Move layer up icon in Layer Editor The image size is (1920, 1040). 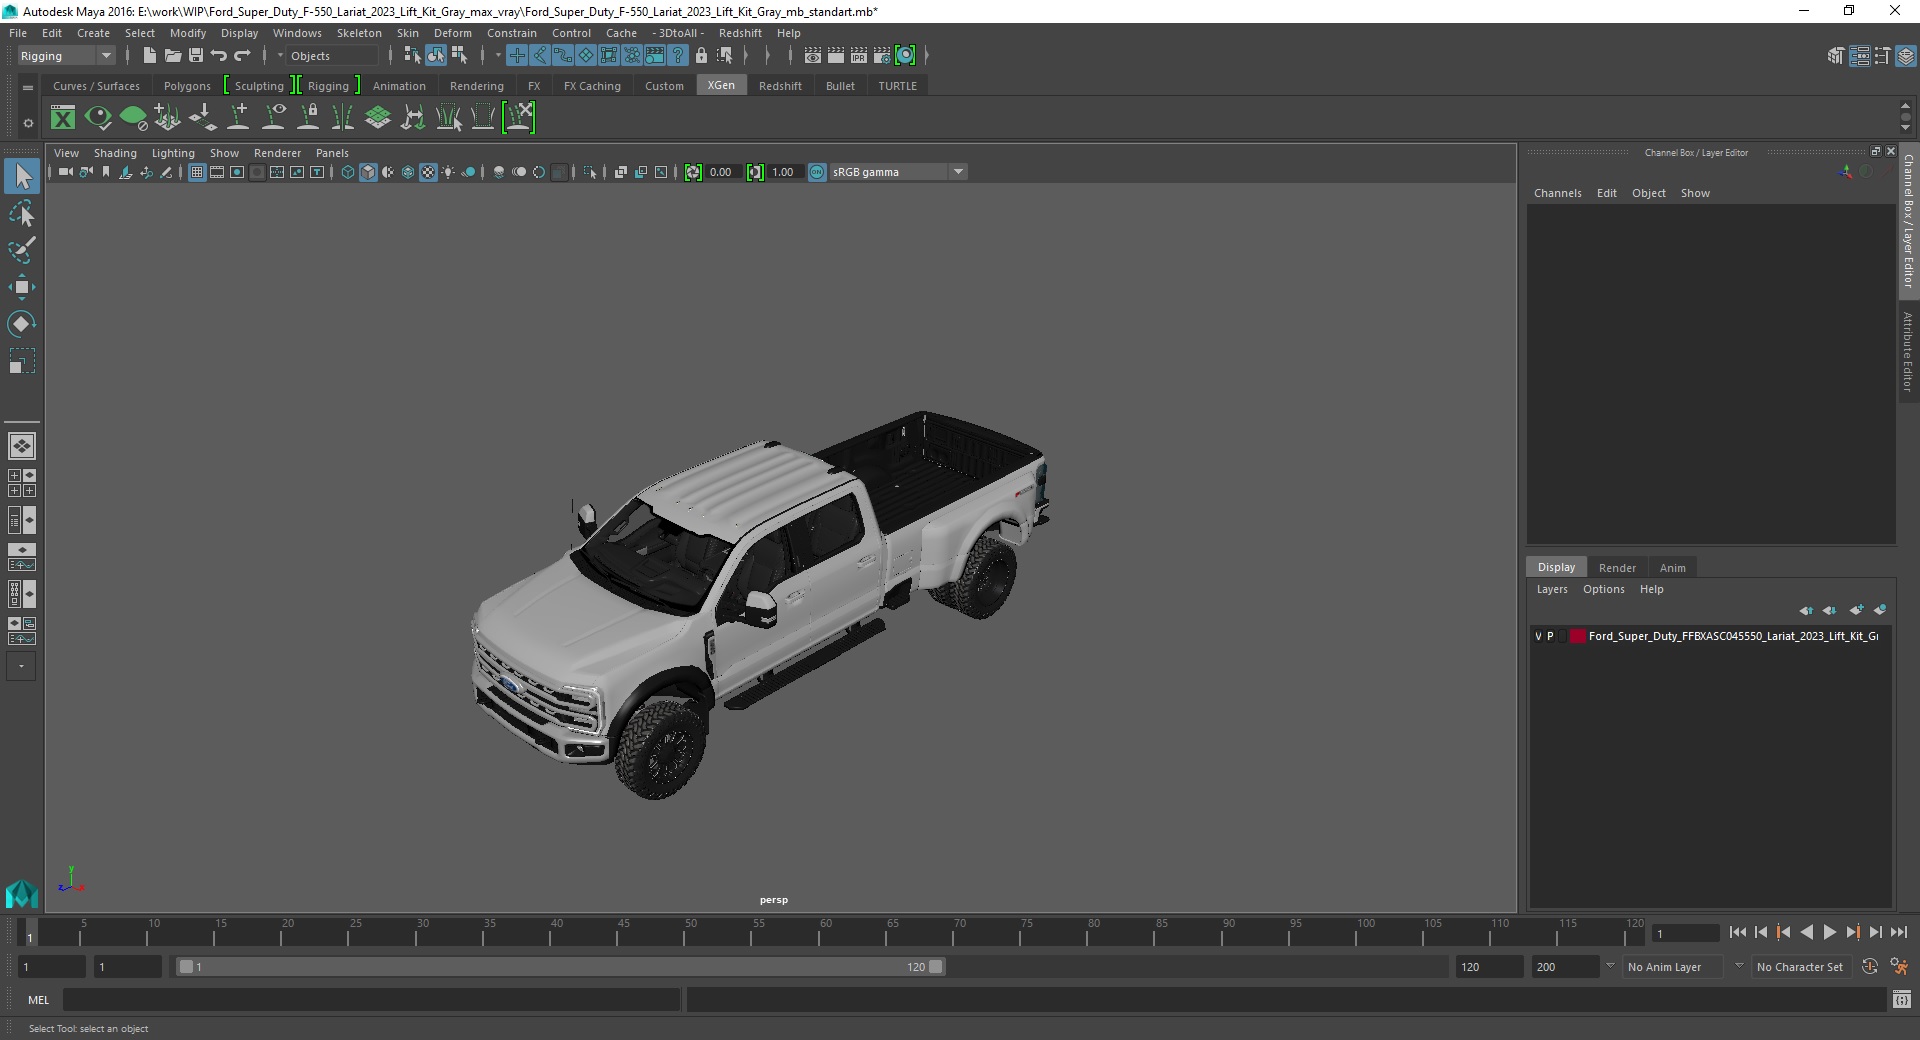[1806, 610]
